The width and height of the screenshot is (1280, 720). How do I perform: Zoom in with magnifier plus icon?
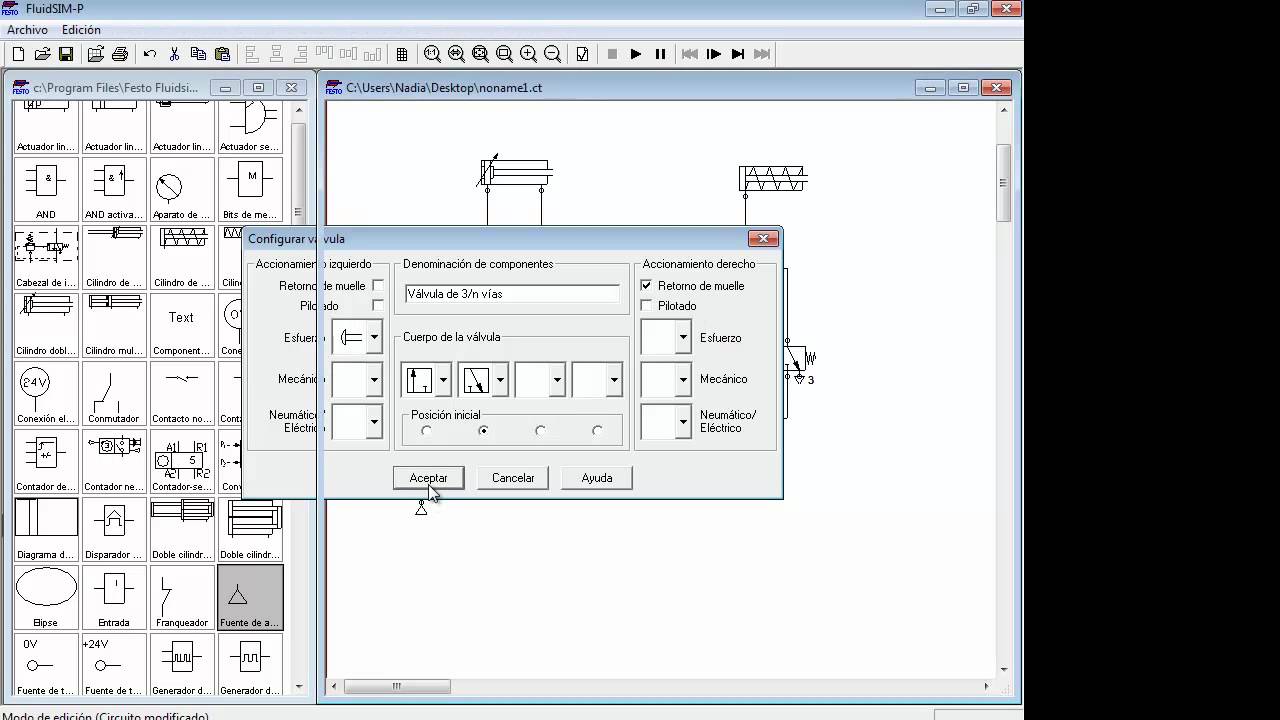click(x=528, y=54)
